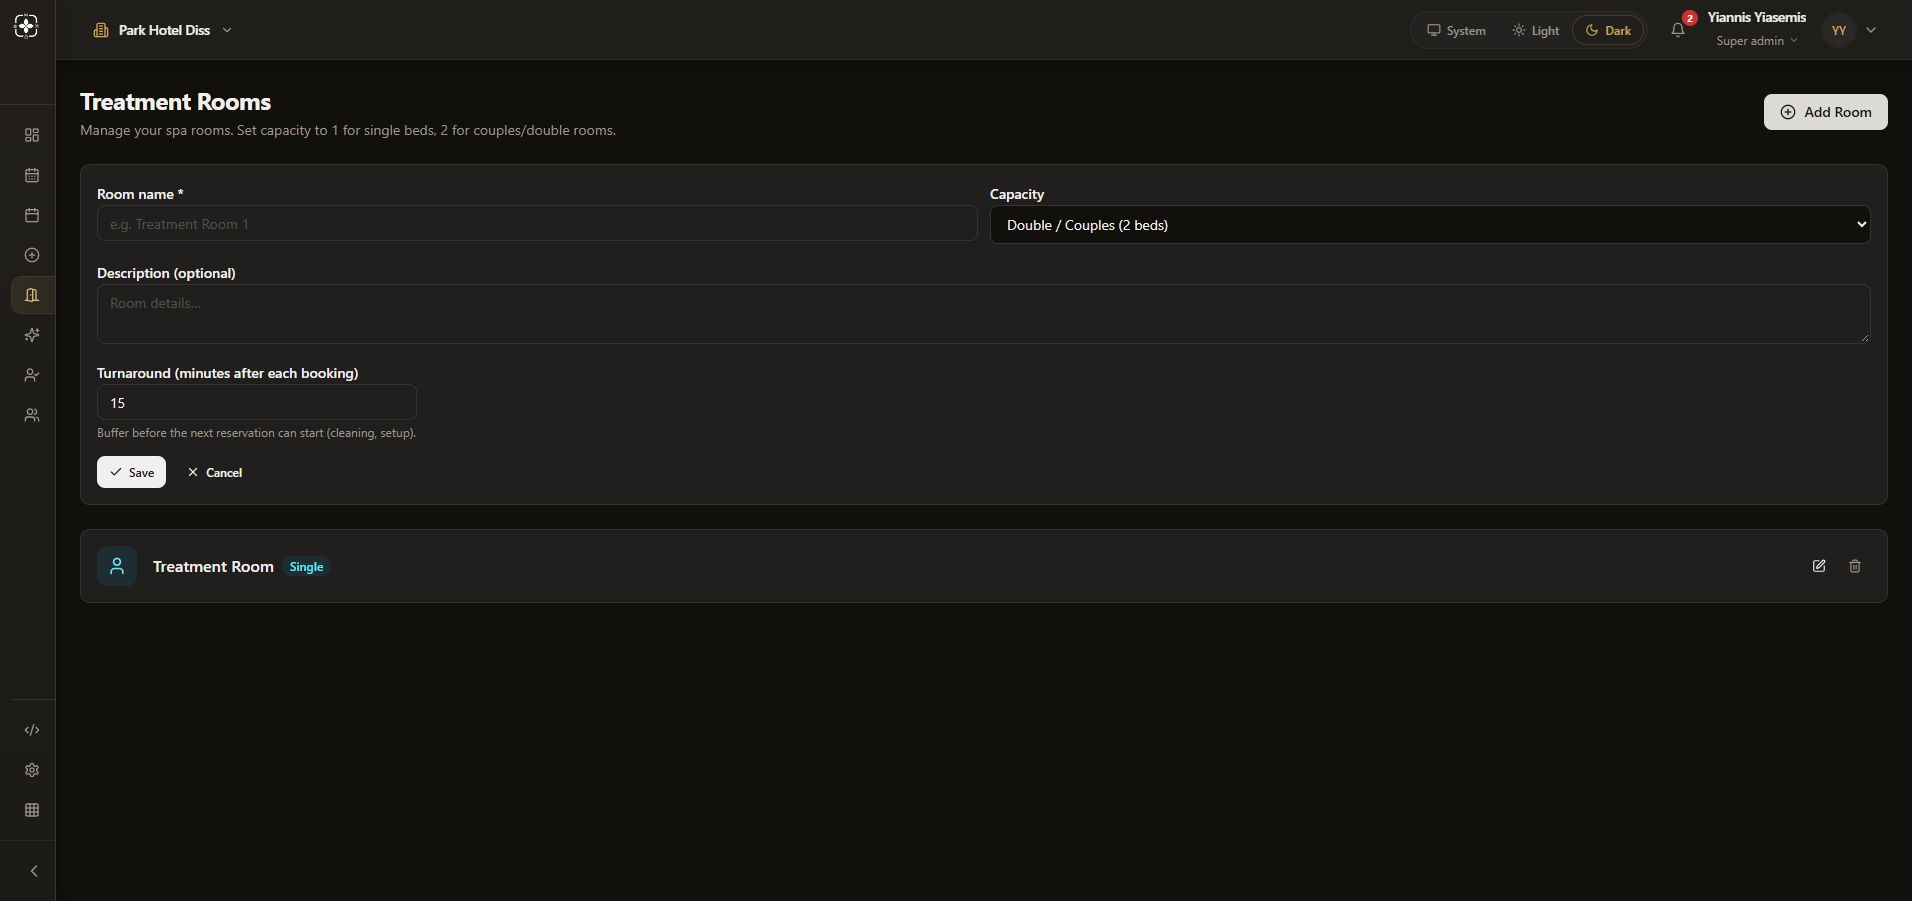
Task: Open the users group sidebar icon
Action: 32,415
